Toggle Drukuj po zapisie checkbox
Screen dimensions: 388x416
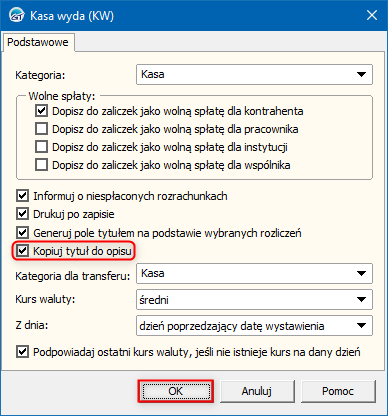tap(22, 214)
